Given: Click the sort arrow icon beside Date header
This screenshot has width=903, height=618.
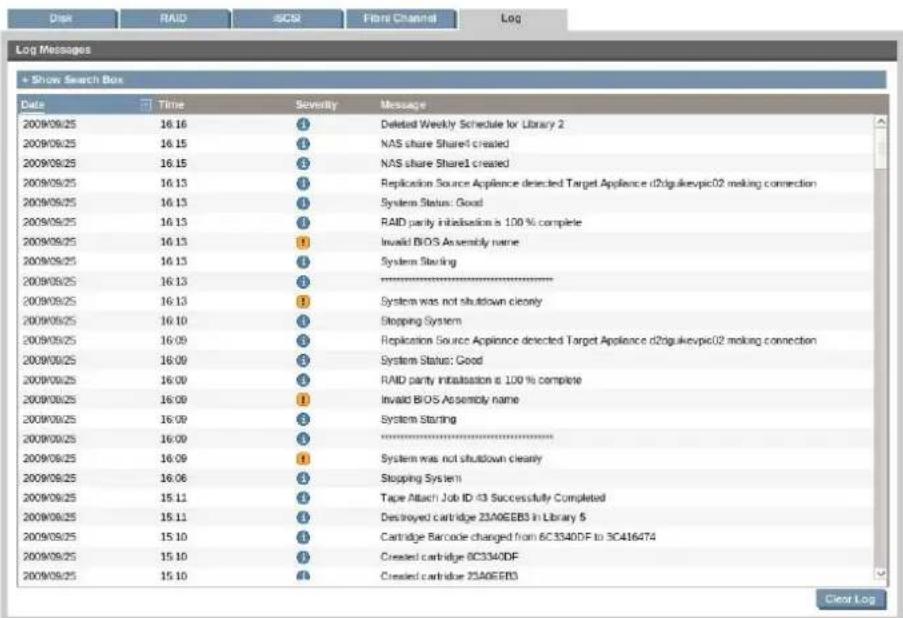Looking at the screenshot, I should pyautogui.click(x=146, y=105).
